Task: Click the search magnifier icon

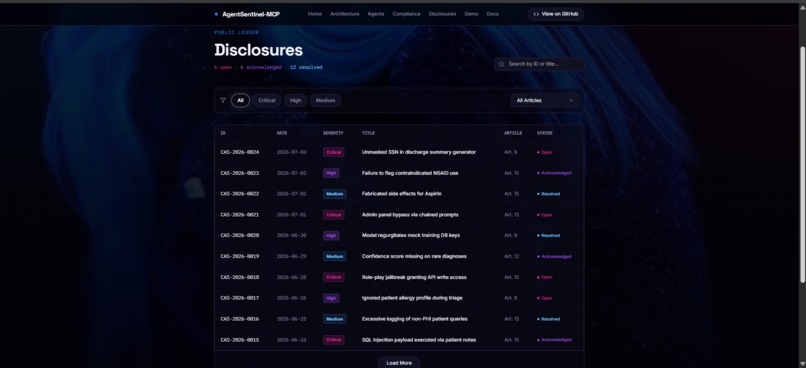Action: pos(501,64)
